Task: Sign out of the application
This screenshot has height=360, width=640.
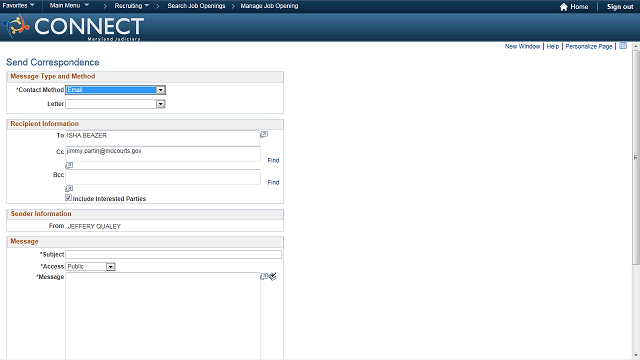Action: [620, 7]
